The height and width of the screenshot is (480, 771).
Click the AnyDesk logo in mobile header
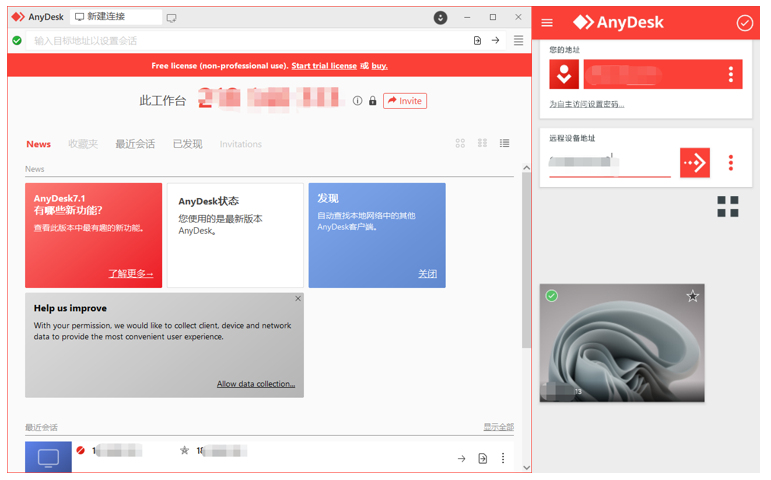point(618,22)
